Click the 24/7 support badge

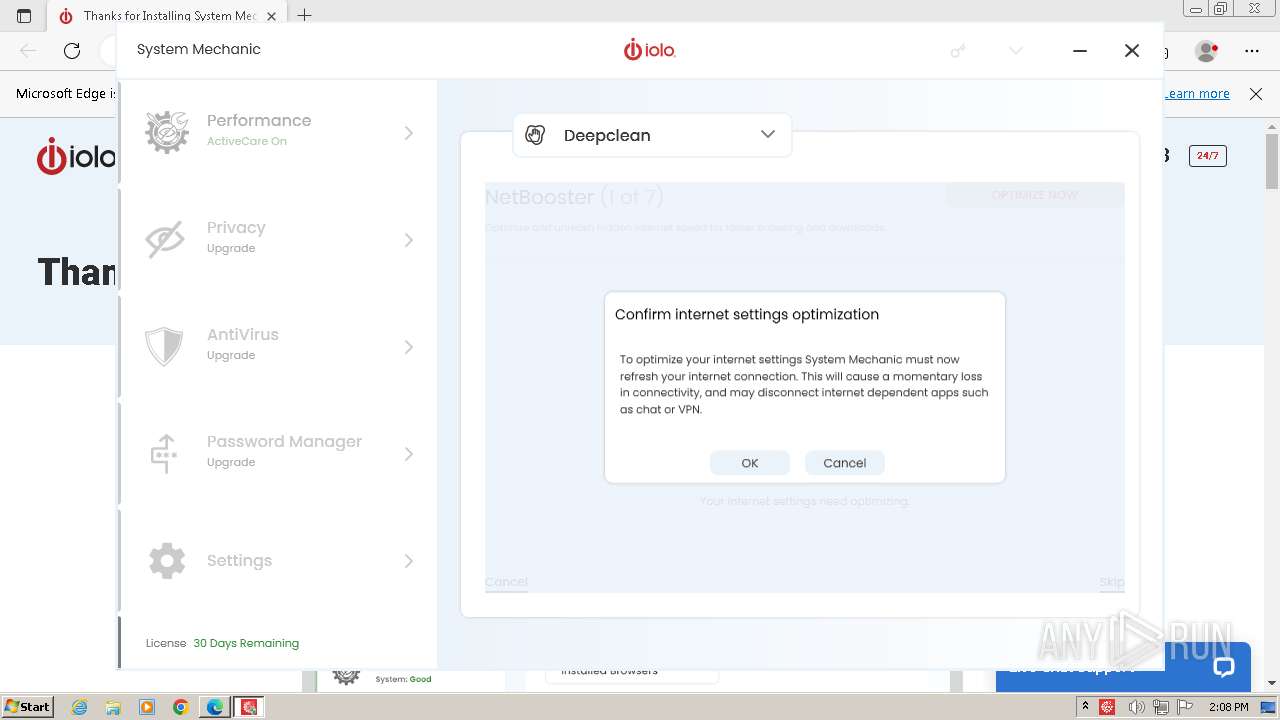coord(1208,155)
